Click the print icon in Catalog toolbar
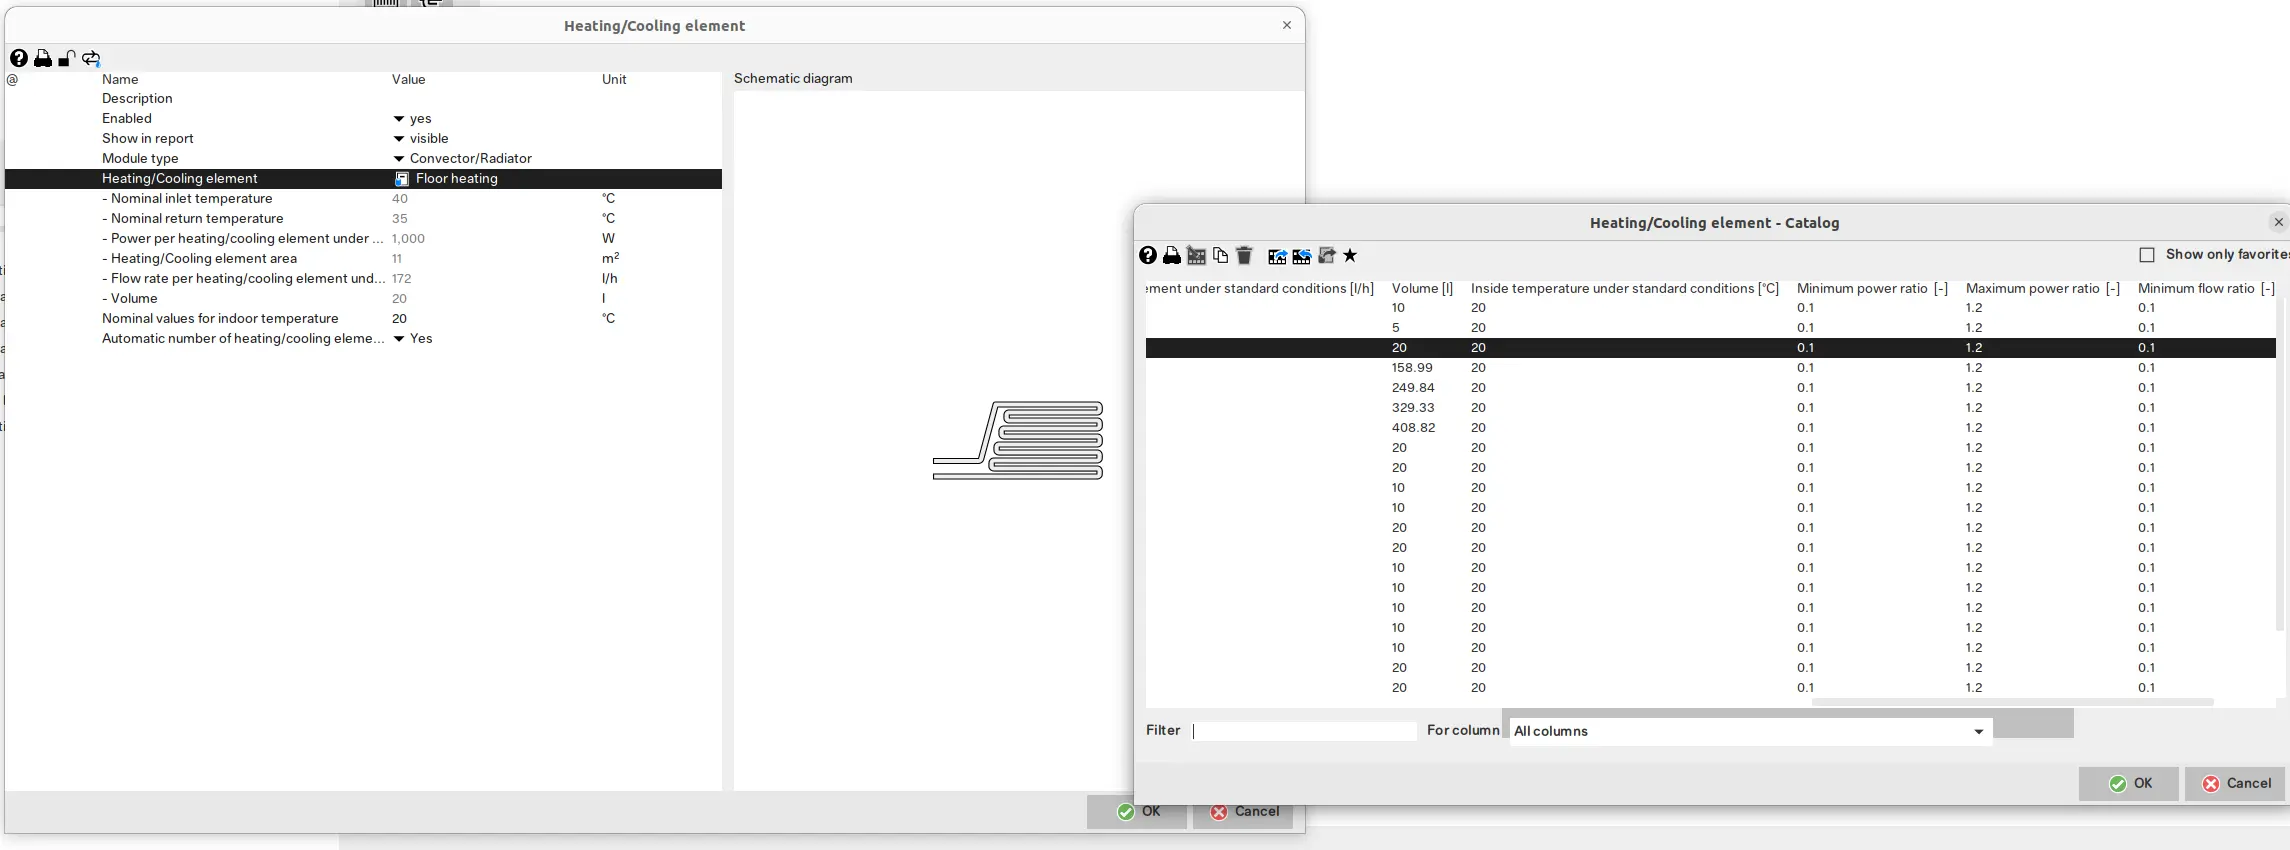The width and height of the screenshot is (2290, 850). (1171, 256)
